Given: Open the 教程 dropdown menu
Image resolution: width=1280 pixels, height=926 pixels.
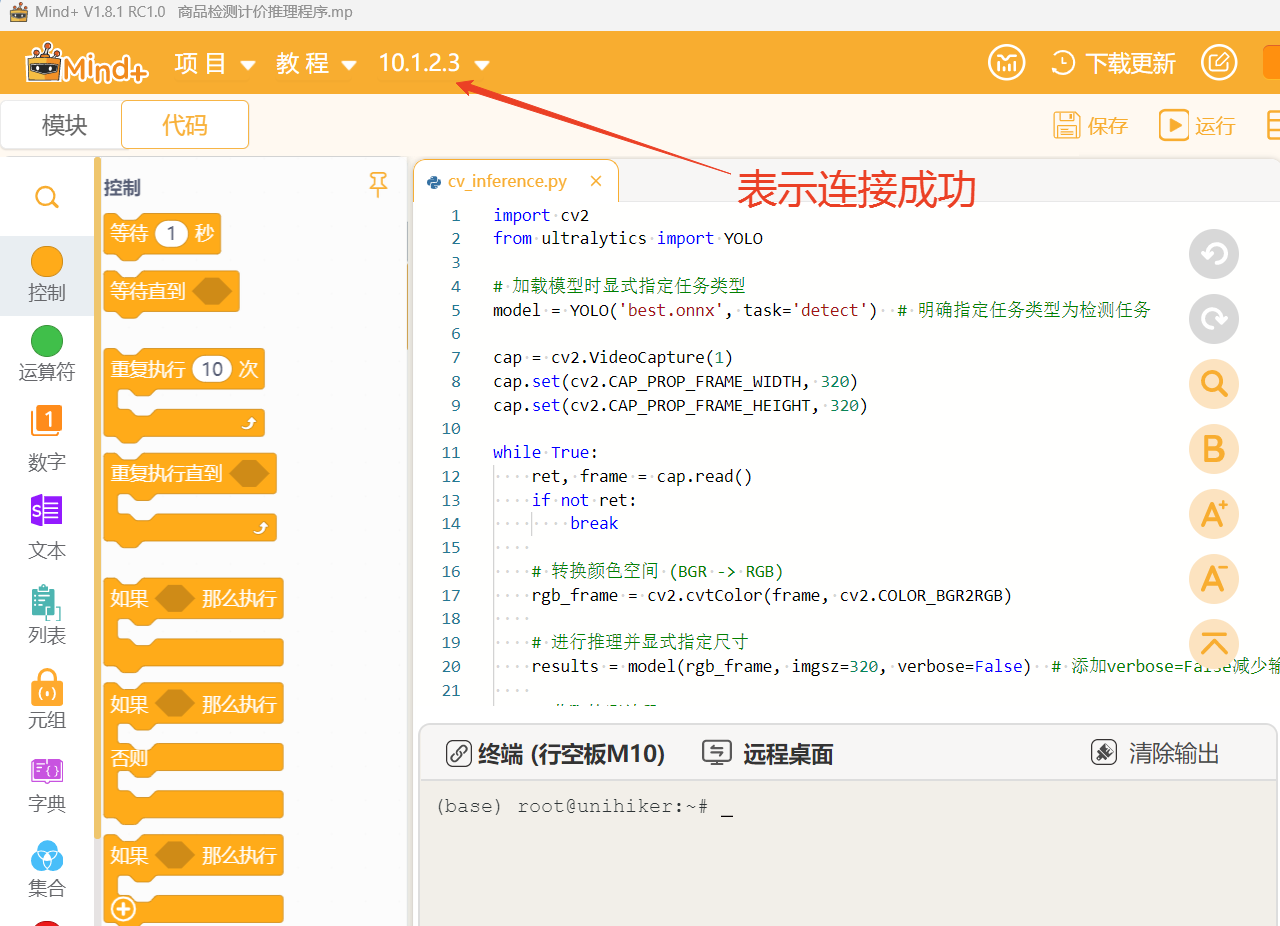Looking at the screenshot, I should pos(316,63).
